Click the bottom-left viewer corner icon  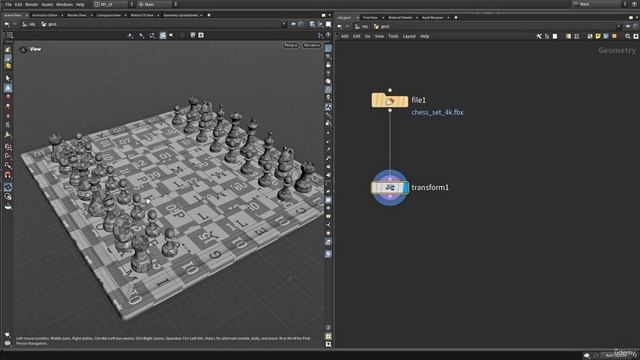point(7,343)
